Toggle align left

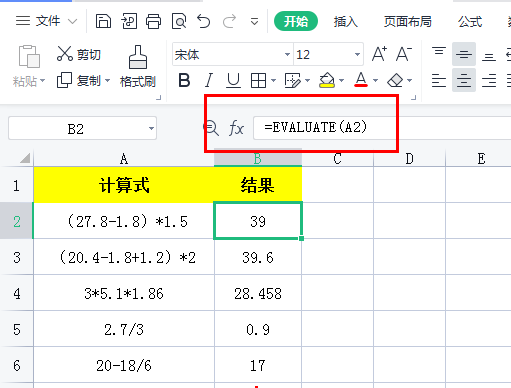(439, 80)
